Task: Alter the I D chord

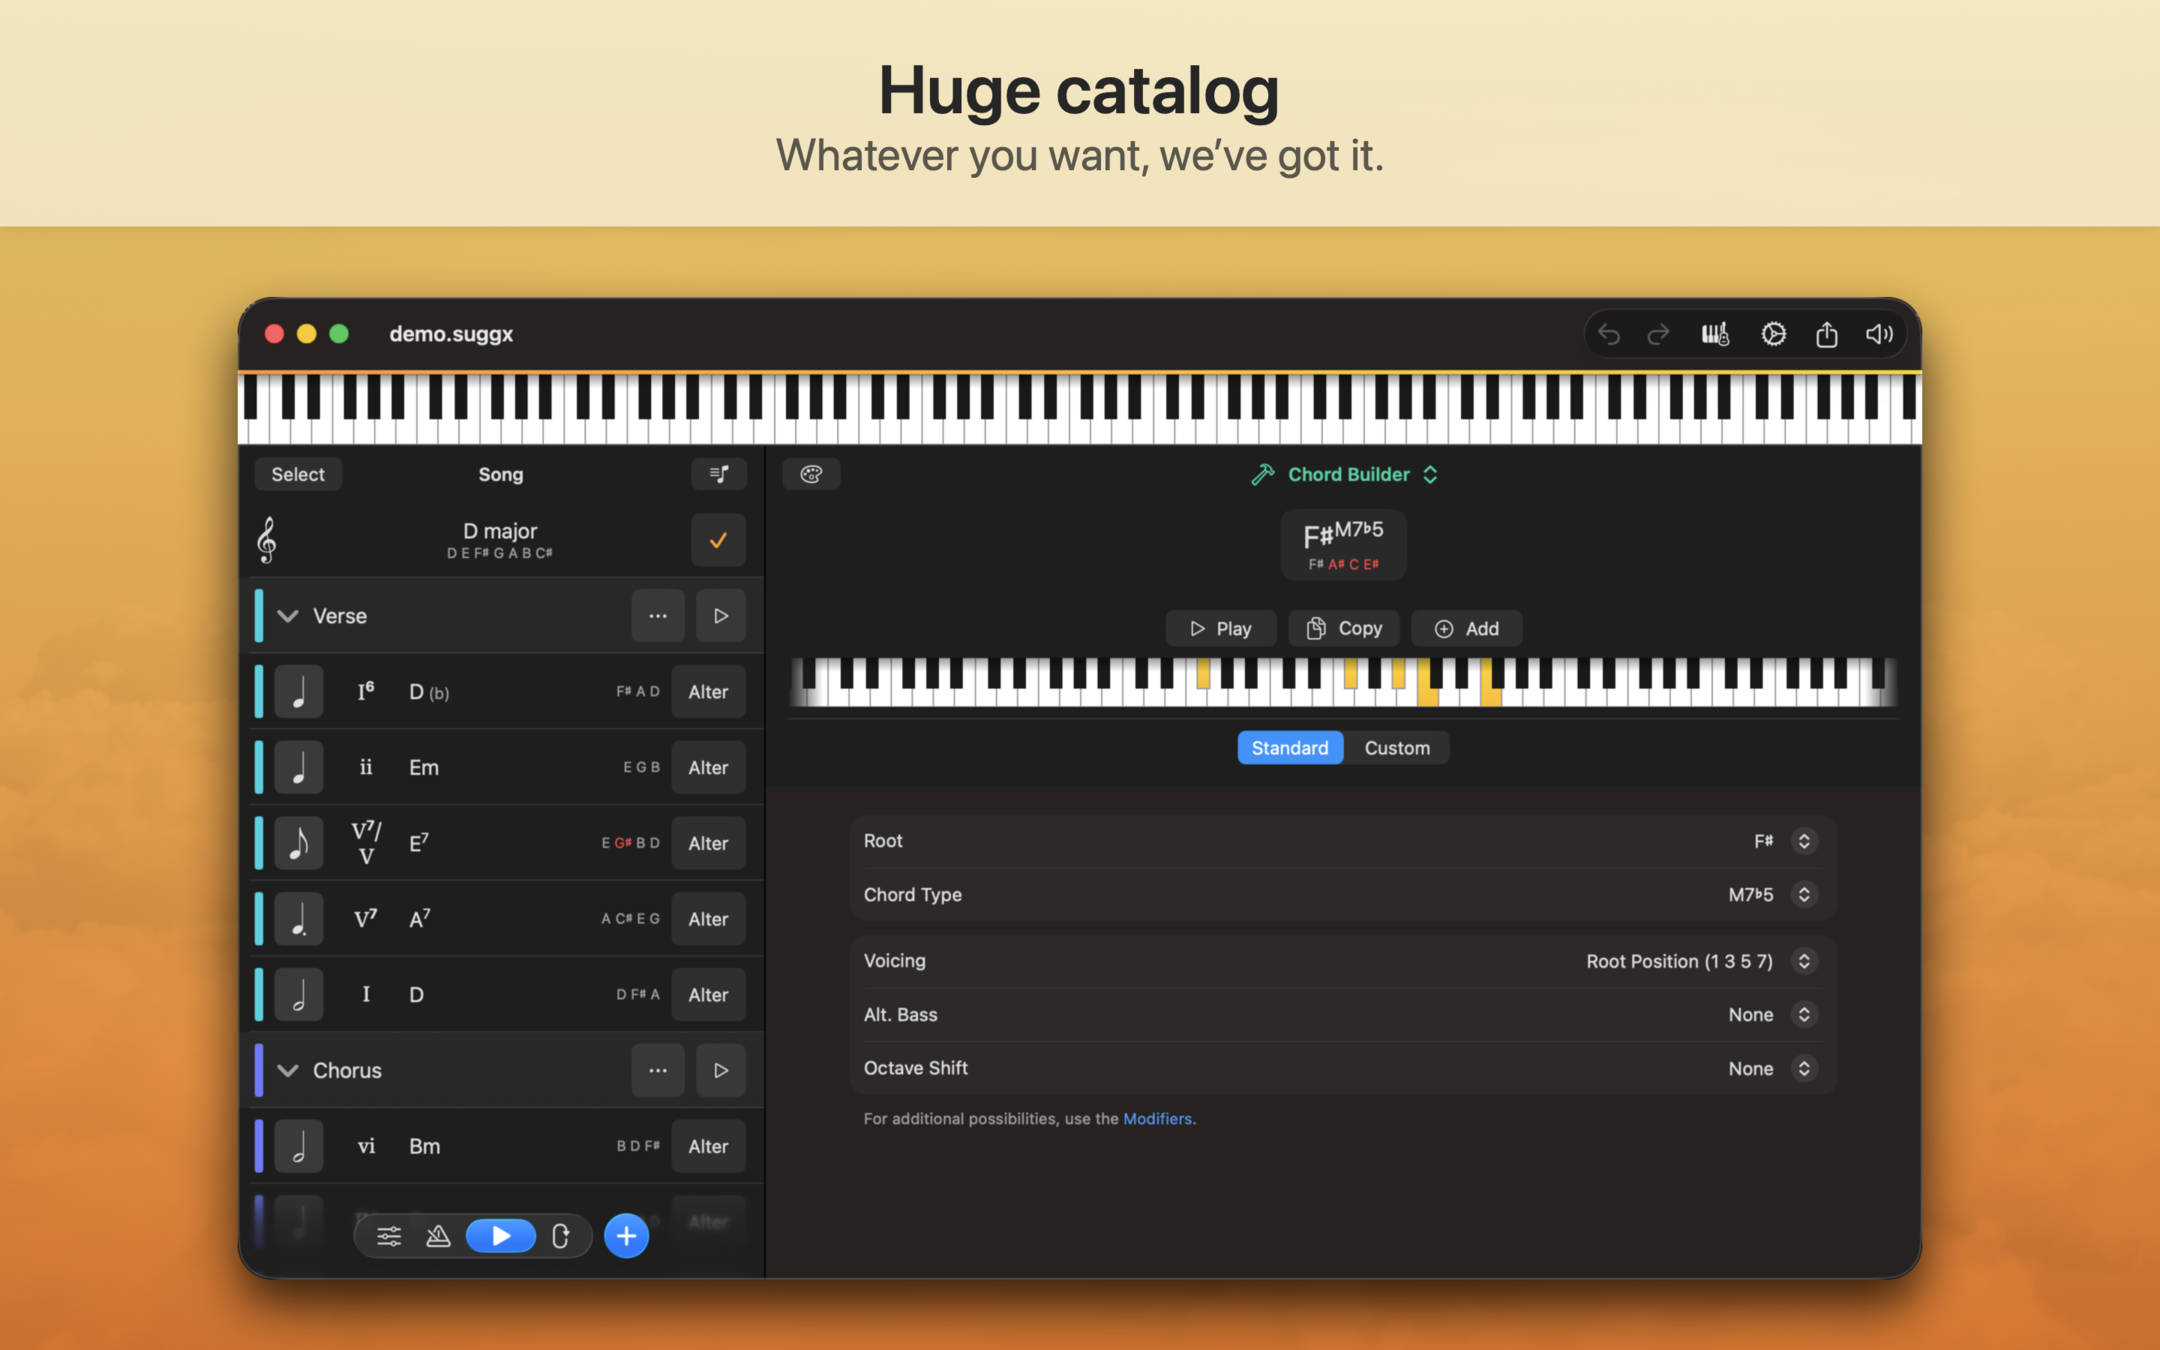Action: pyautogui.click(x=708, y=995)
